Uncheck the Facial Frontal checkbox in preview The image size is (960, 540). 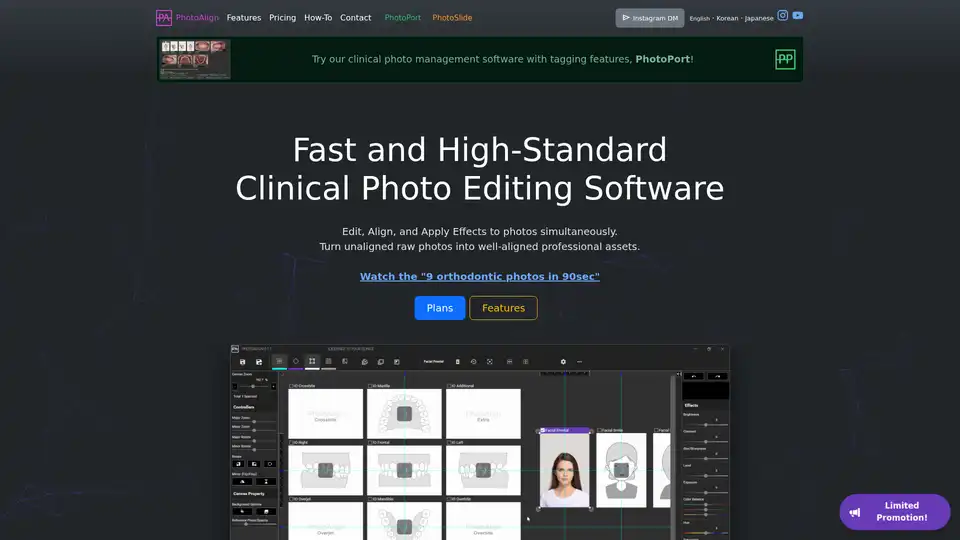point(542,430)
